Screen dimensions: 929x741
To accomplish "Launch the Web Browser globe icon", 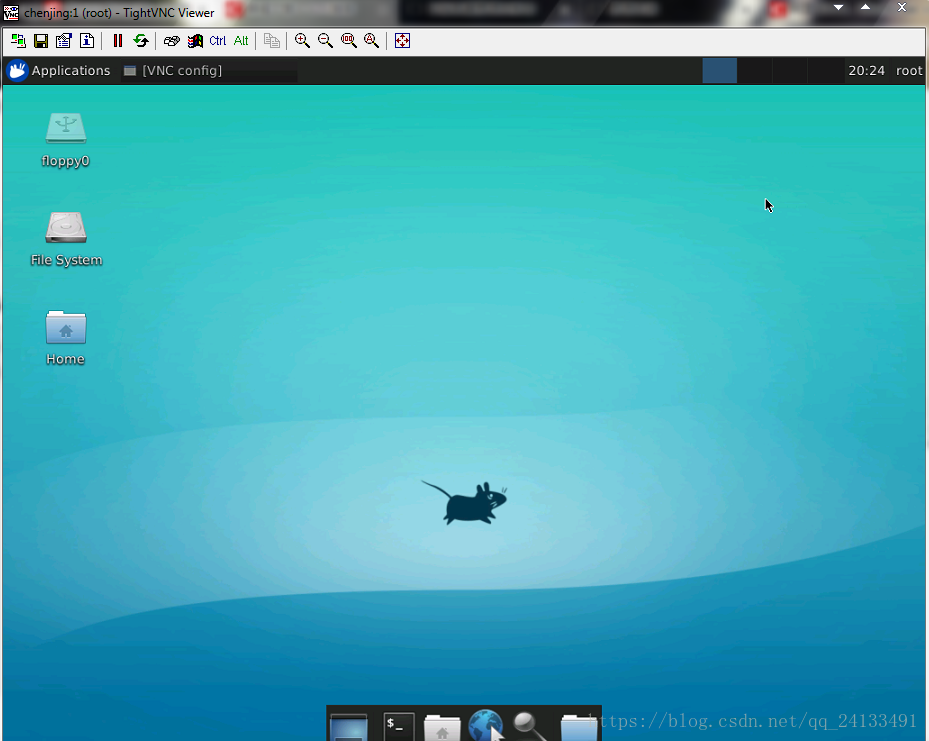I will click(x=486, y=726).
